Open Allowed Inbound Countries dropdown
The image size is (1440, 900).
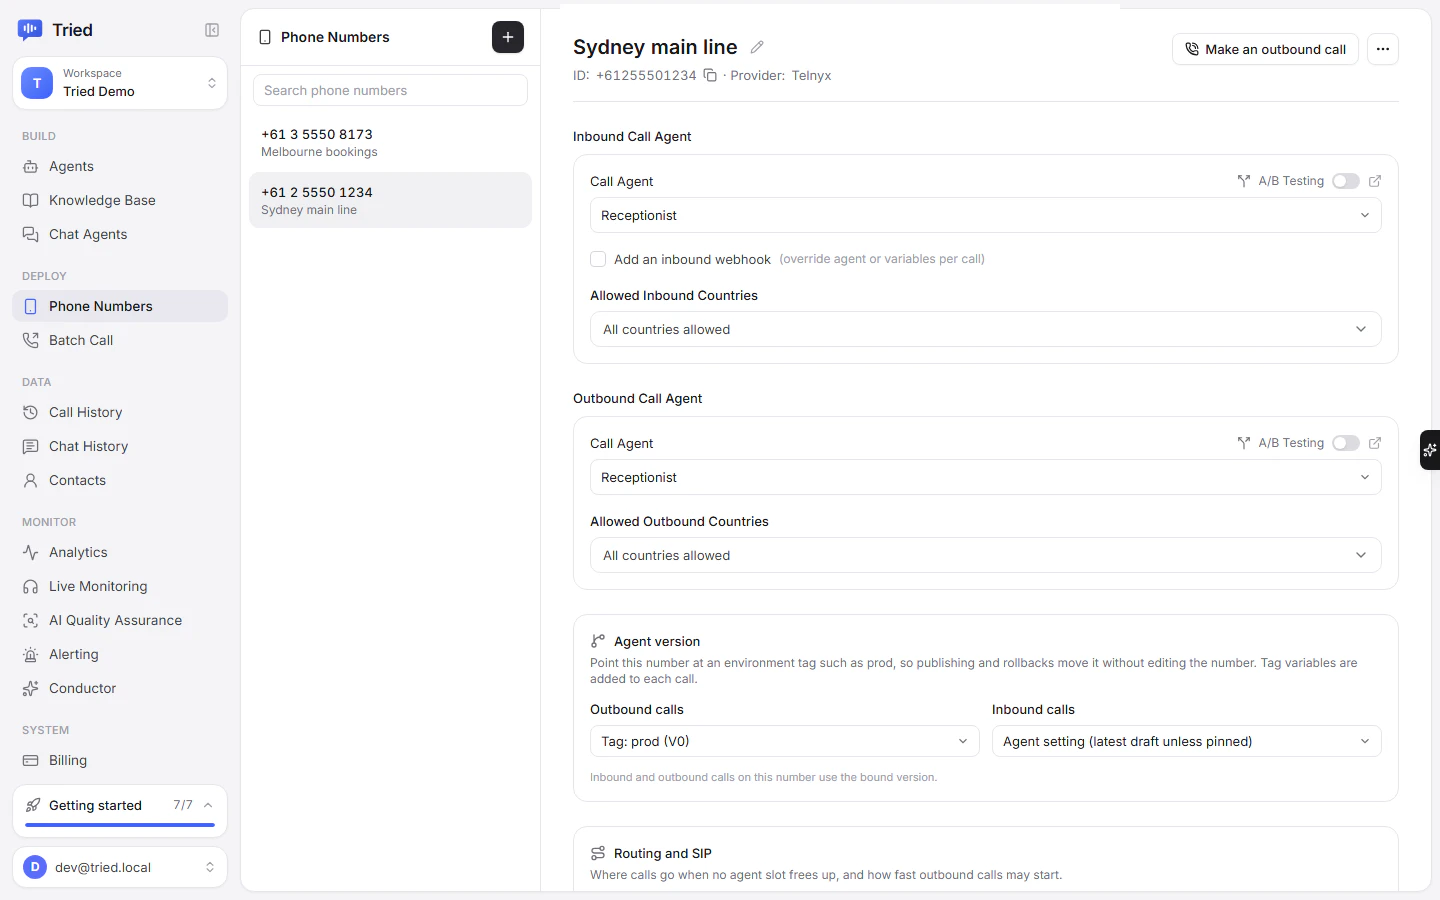pos(986,329)
